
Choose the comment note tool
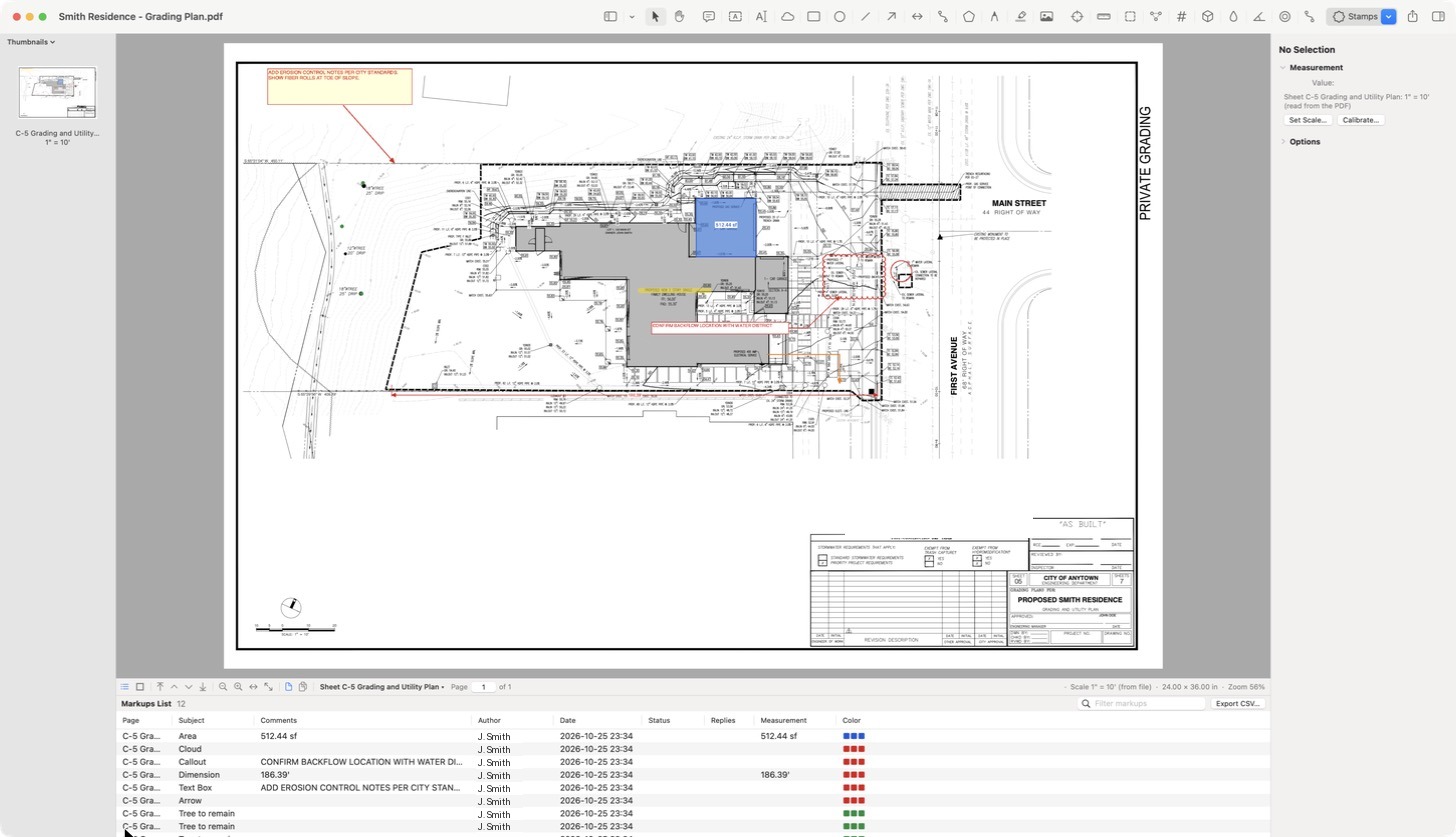click(x=709, y=17)
